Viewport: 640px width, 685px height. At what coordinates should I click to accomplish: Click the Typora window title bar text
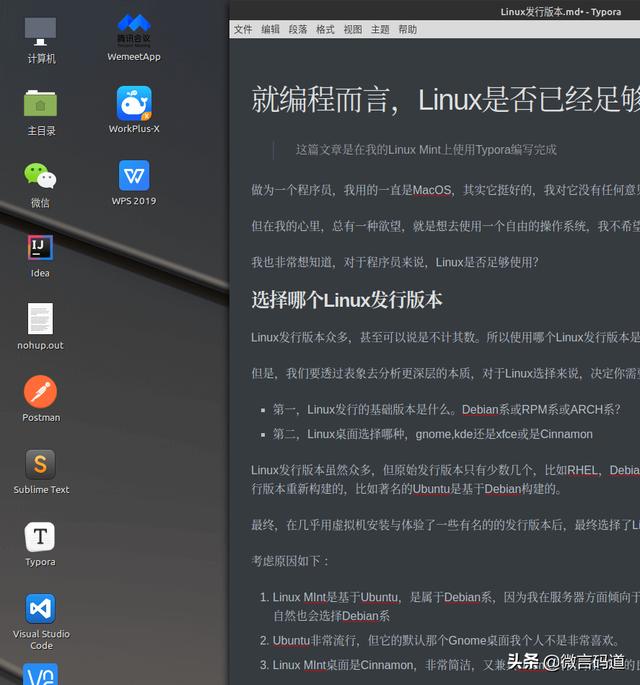[560, 12]
